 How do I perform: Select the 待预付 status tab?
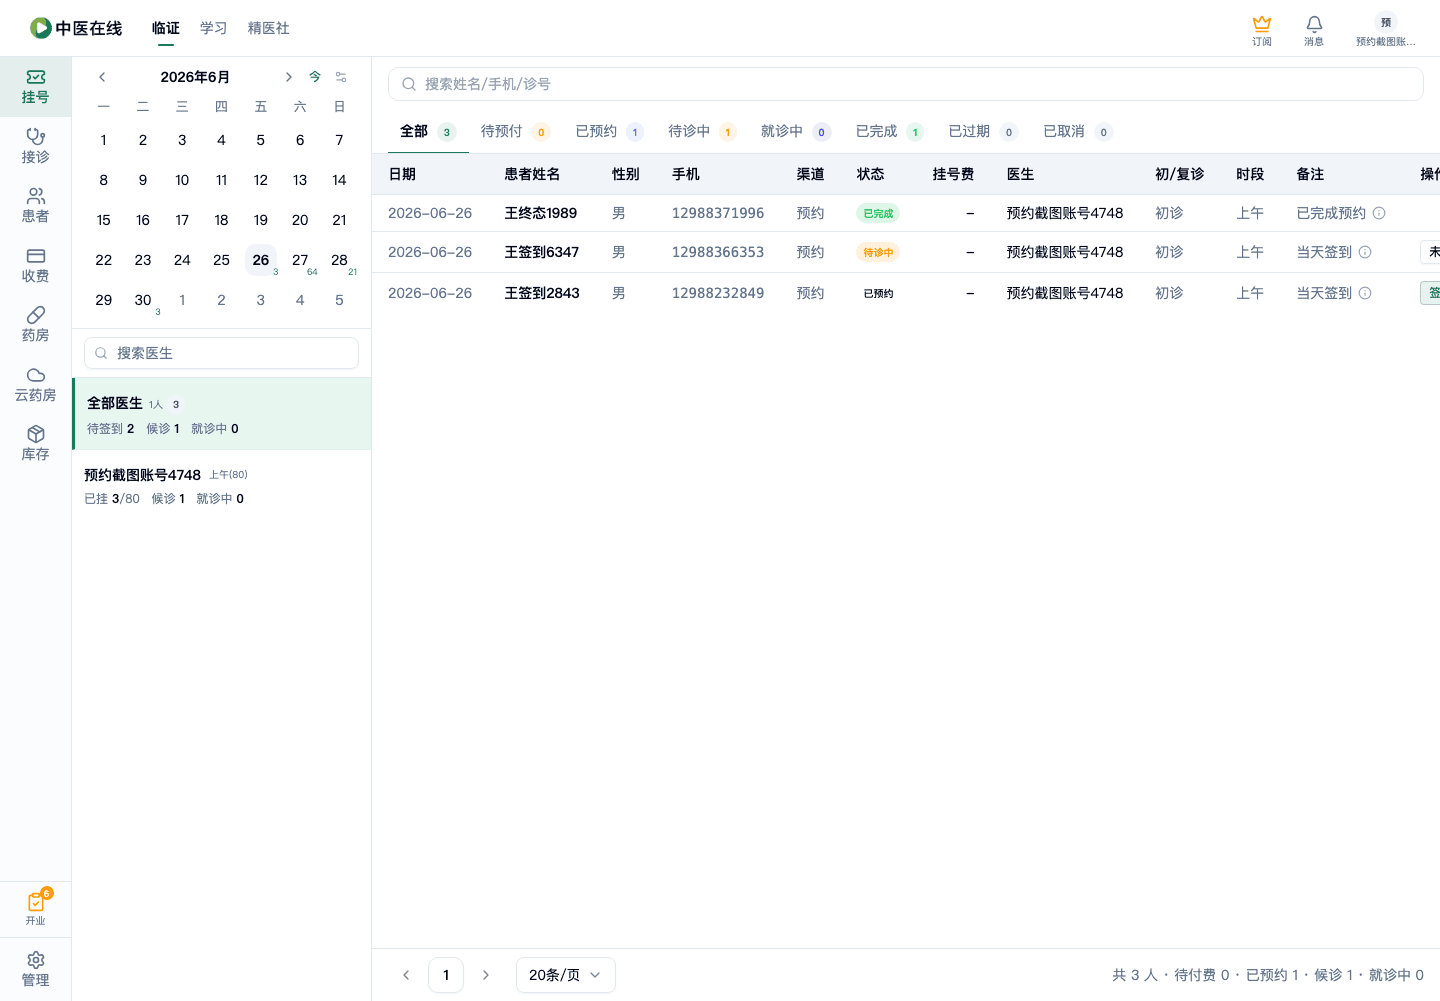click(x=515, y=131)
